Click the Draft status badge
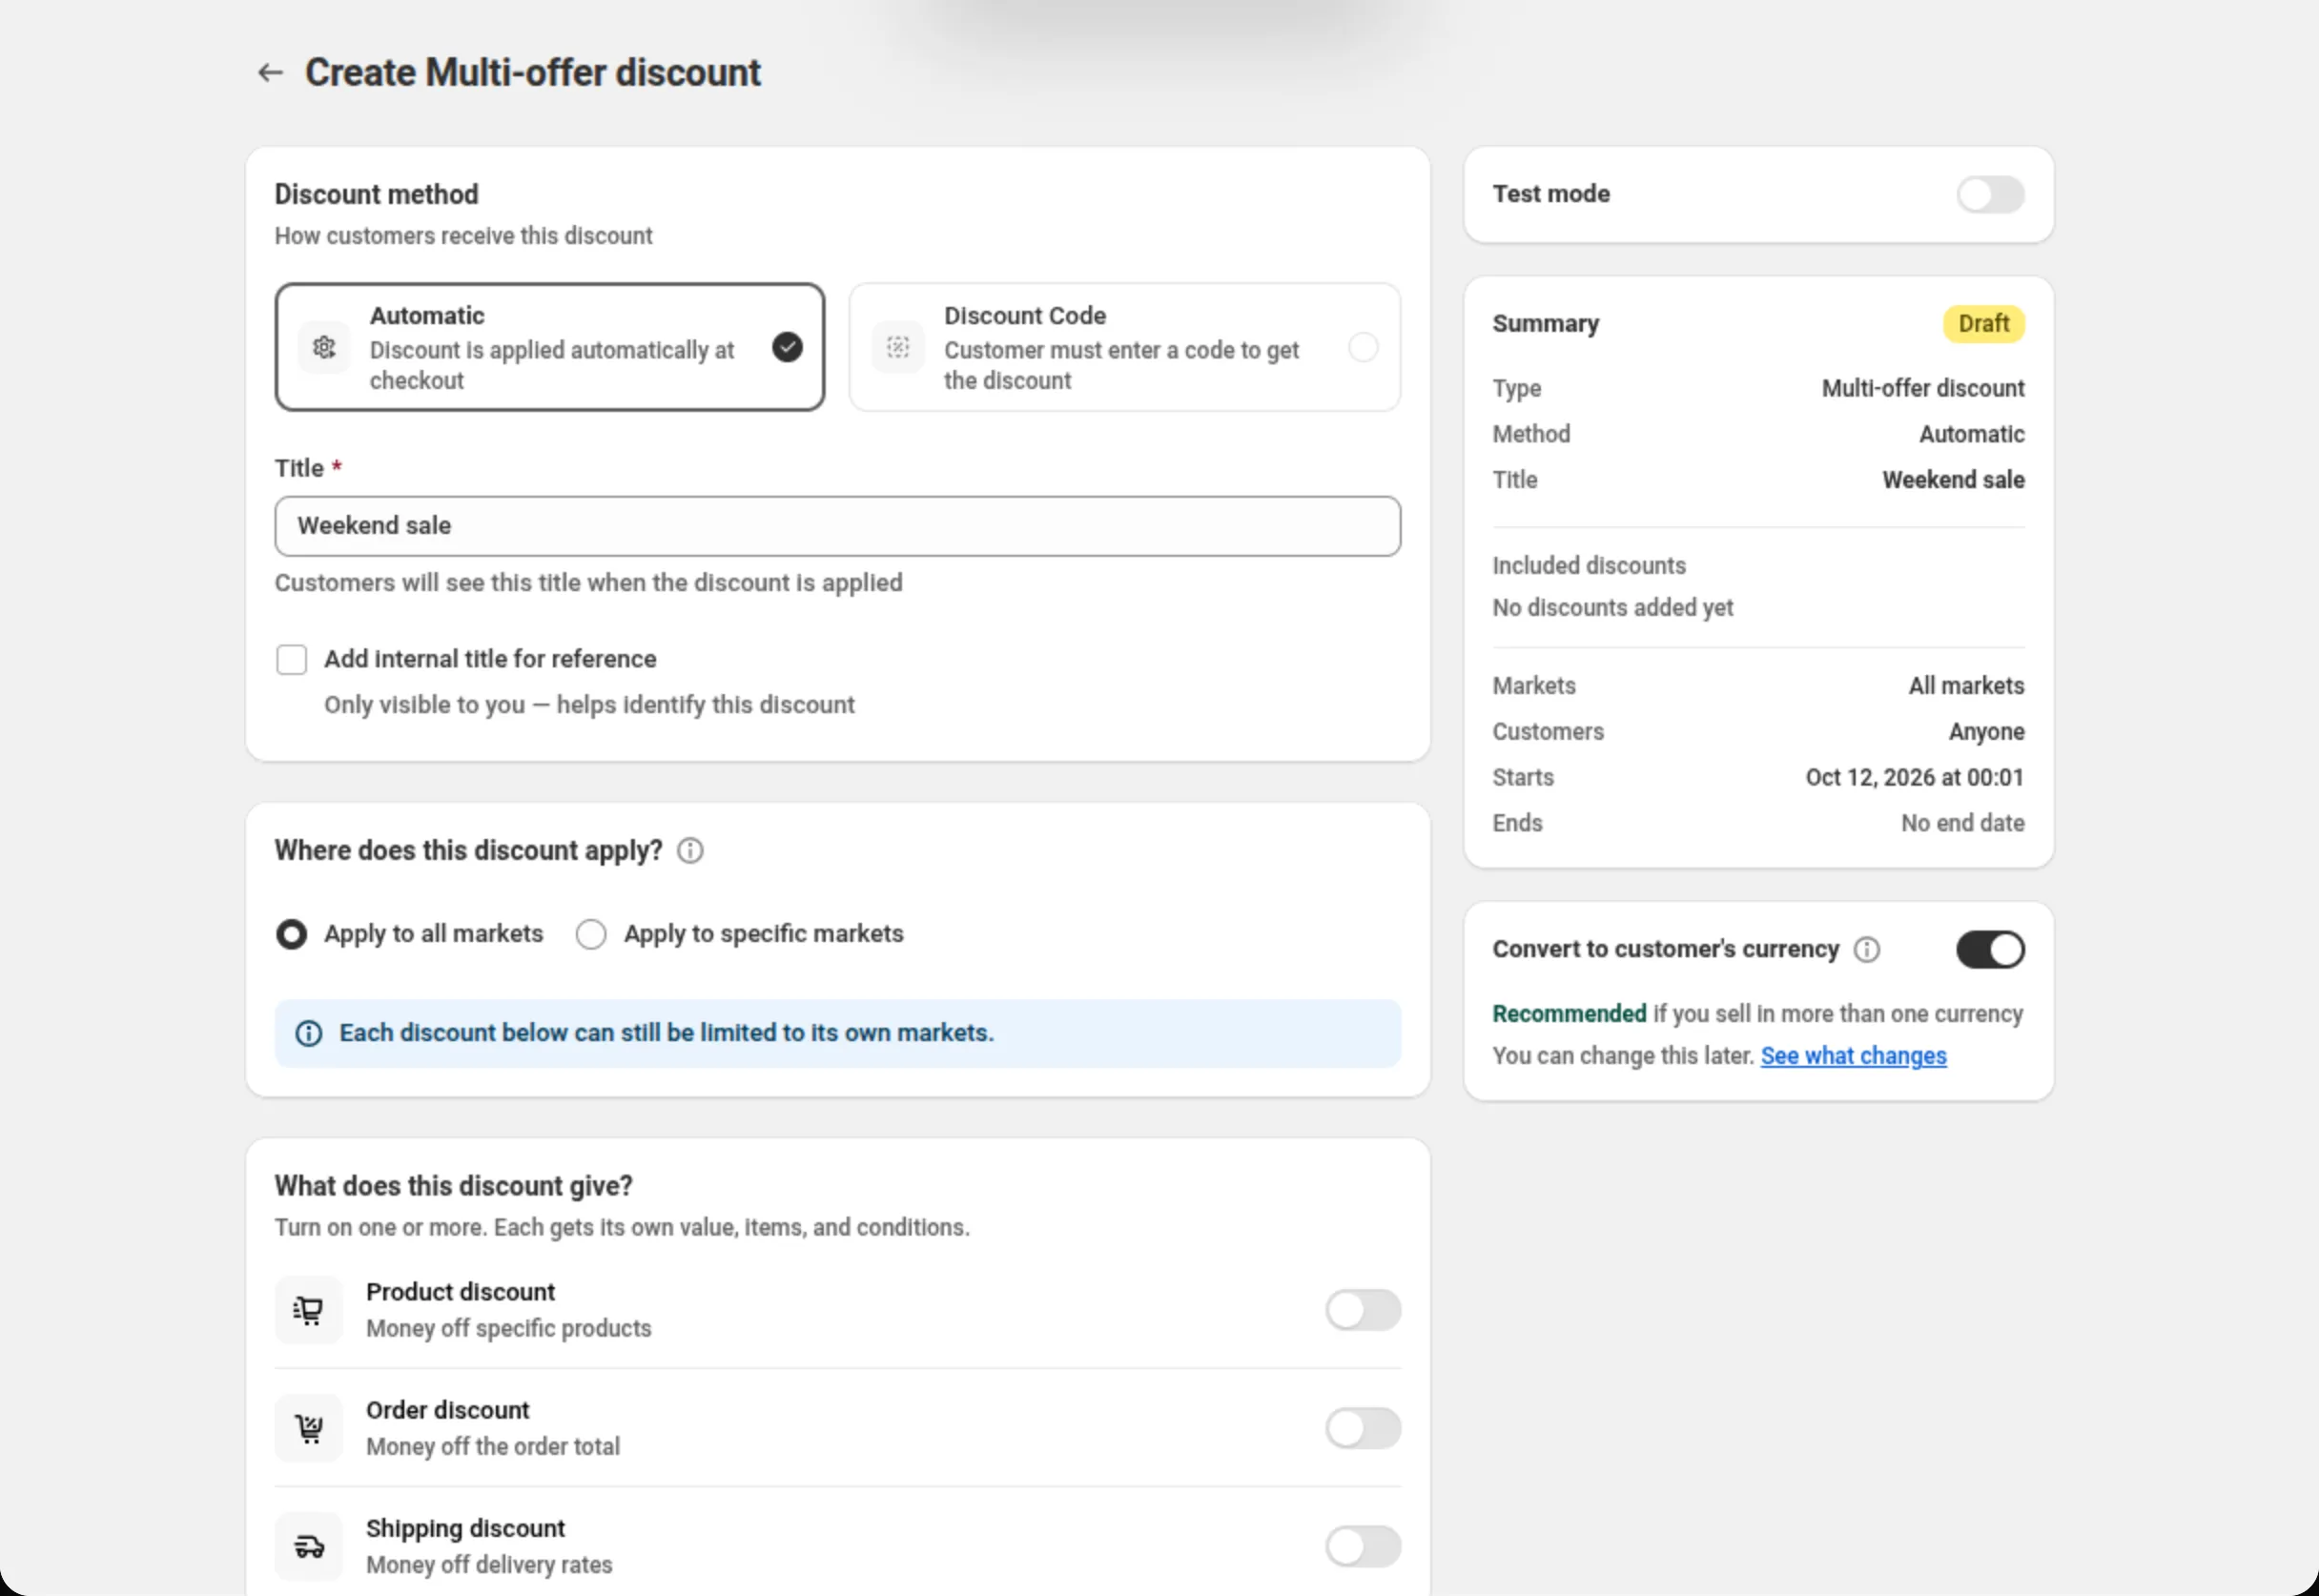 tap(1983, 324)
